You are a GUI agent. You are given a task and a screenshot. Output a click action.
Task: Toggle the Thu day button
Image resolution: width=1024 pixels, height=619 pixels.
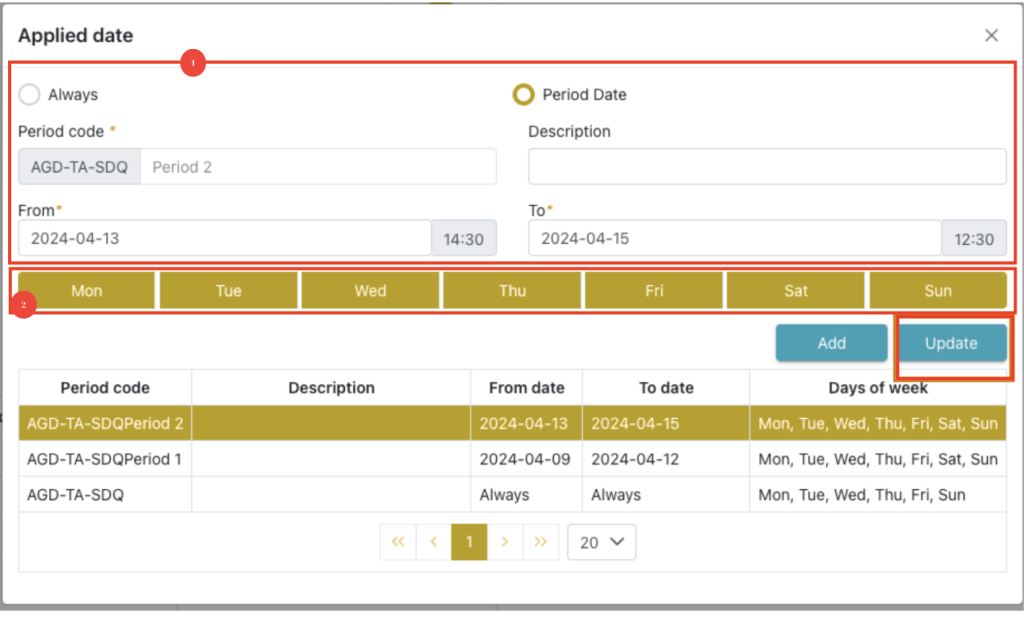pyautogui.click(x=512, y=291)
